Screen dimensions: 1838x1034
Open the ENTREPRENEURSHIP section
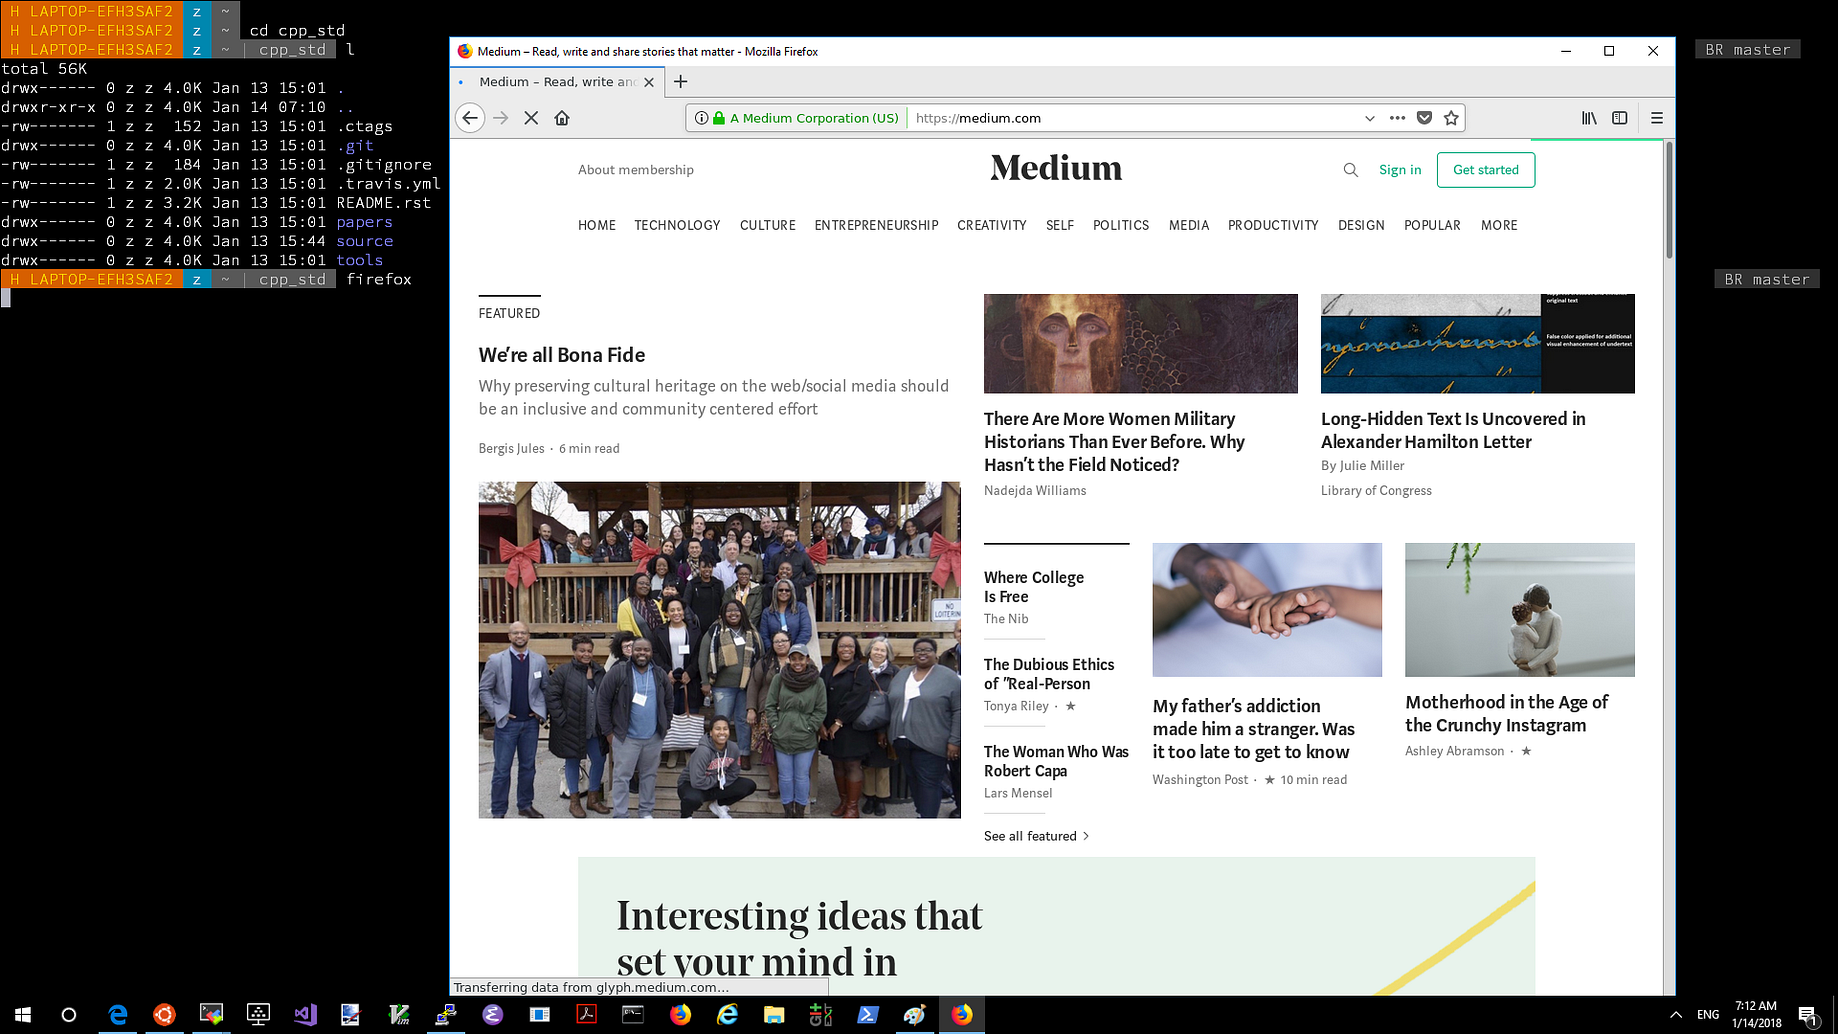click(x=876, y=225)
